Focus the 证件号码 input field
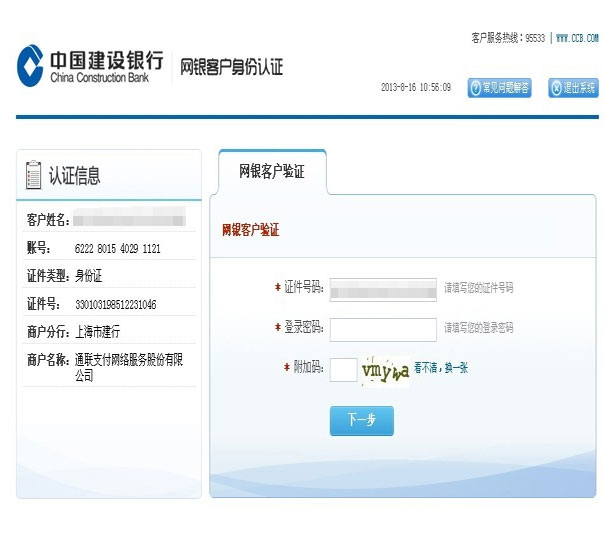Image resolution: width=610 pixels, height=560 pixels. (383, 290)
